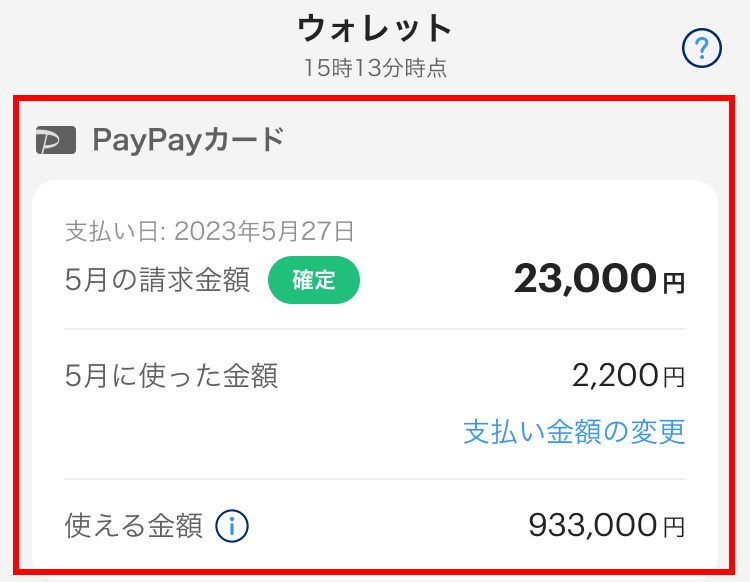Tap the 円 symbol beside 933,000
This screenshot has width=750, height=582.
(674, 527)
